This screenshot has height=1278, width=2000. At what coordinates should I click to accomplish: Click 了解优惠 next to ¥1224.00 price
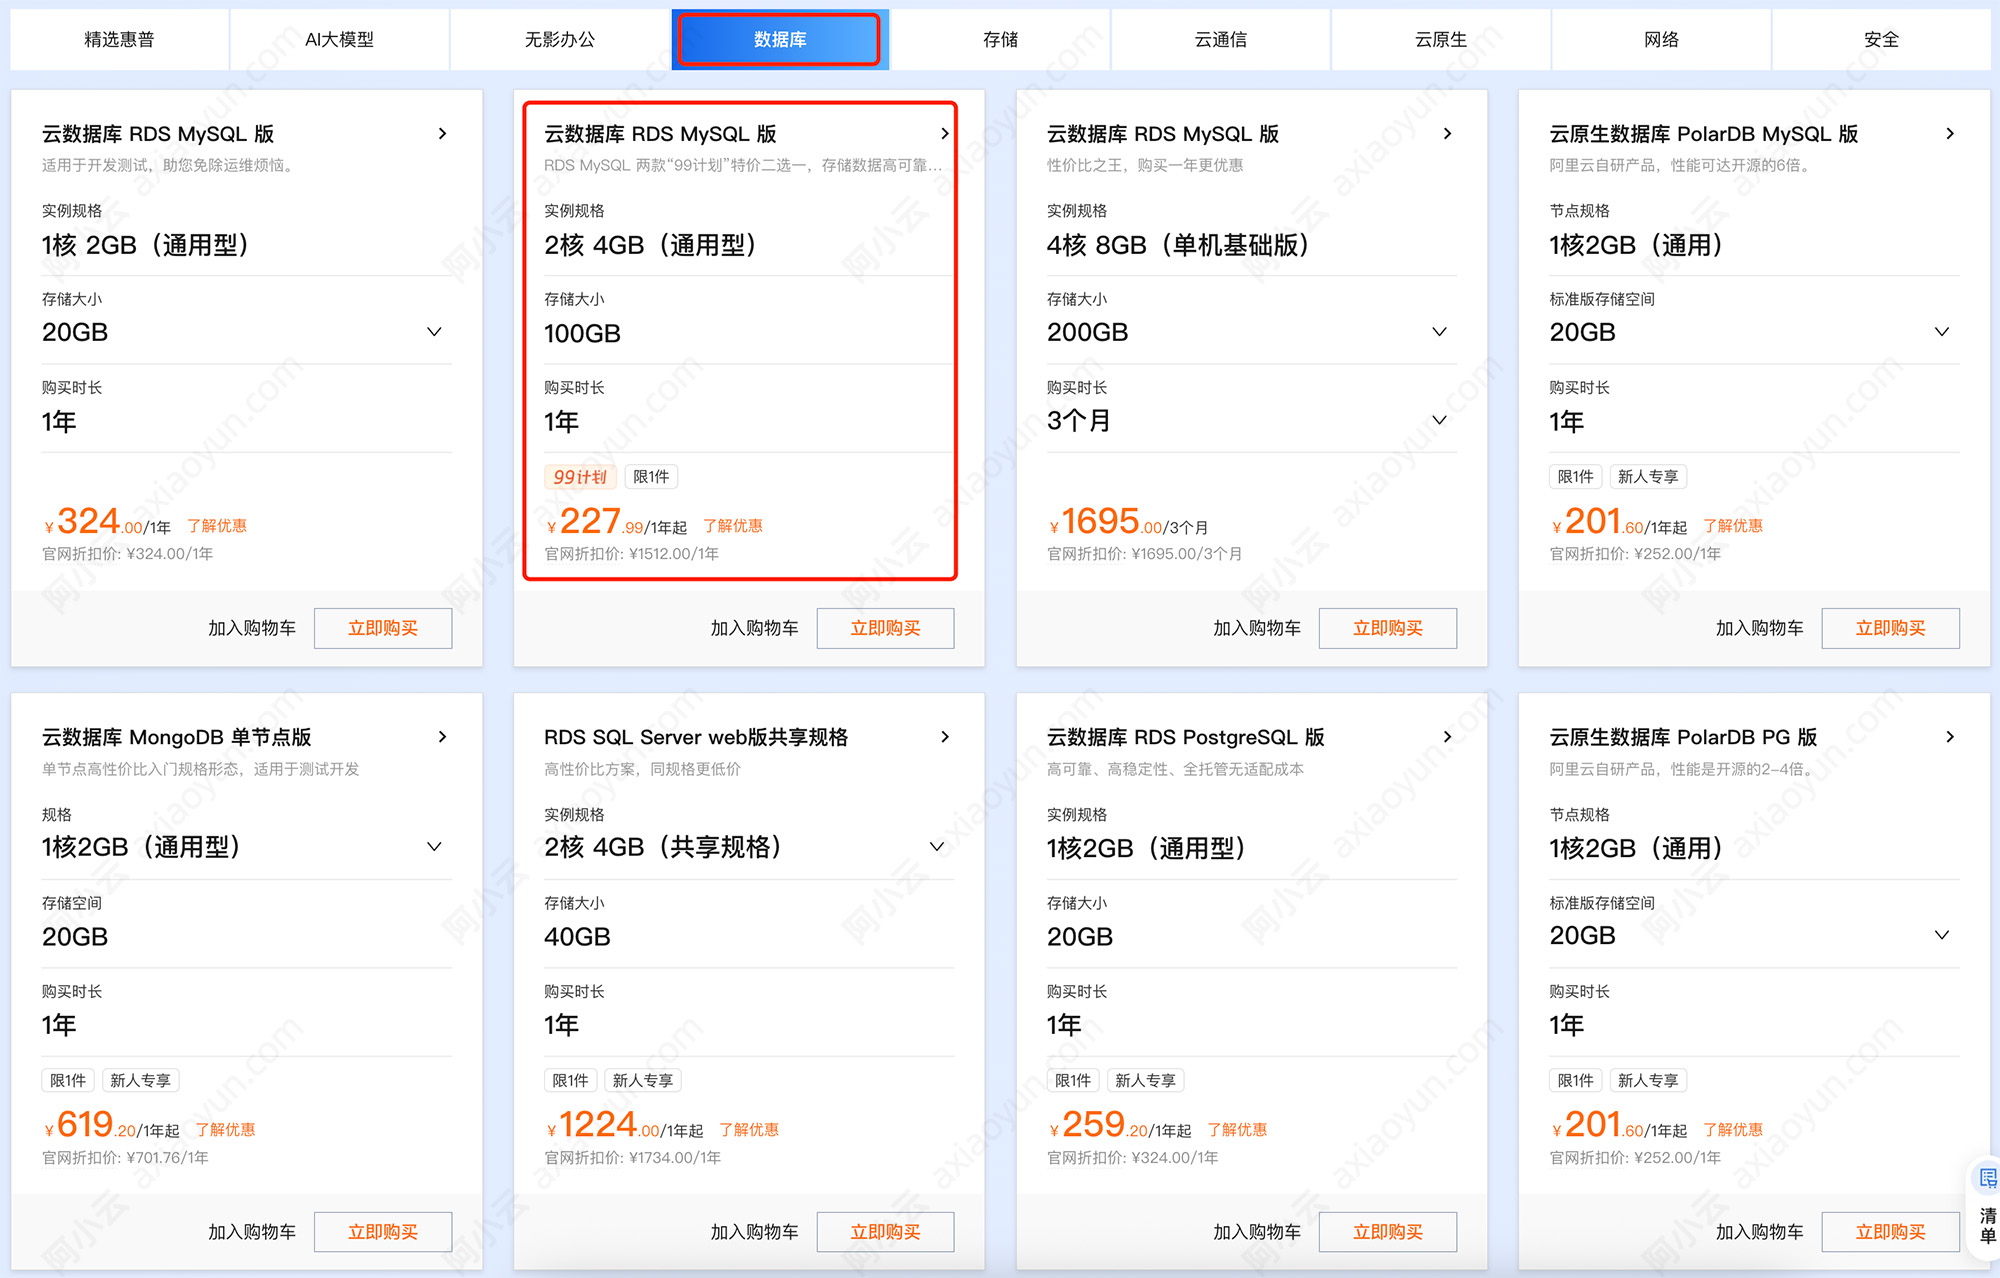coord(749,1129)
